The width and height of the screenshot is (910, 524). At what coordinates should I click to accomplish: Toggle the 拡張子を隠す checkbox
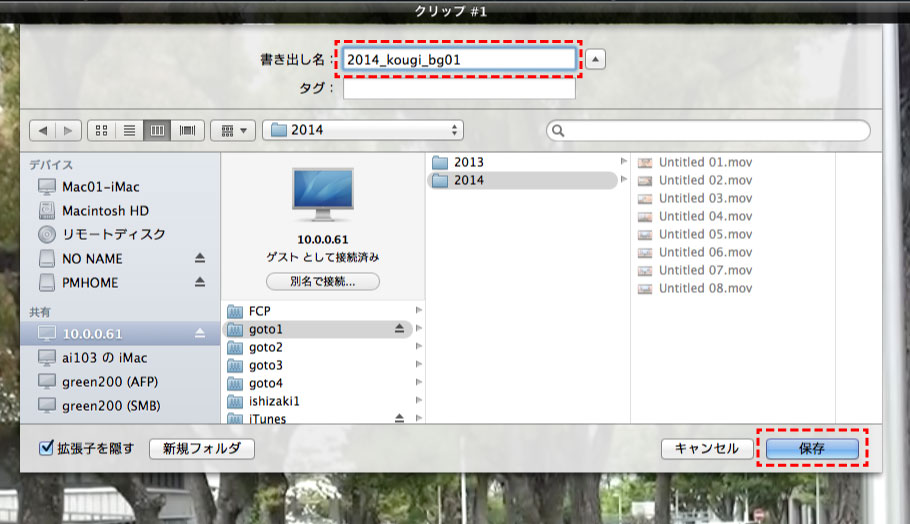(46, 447)
